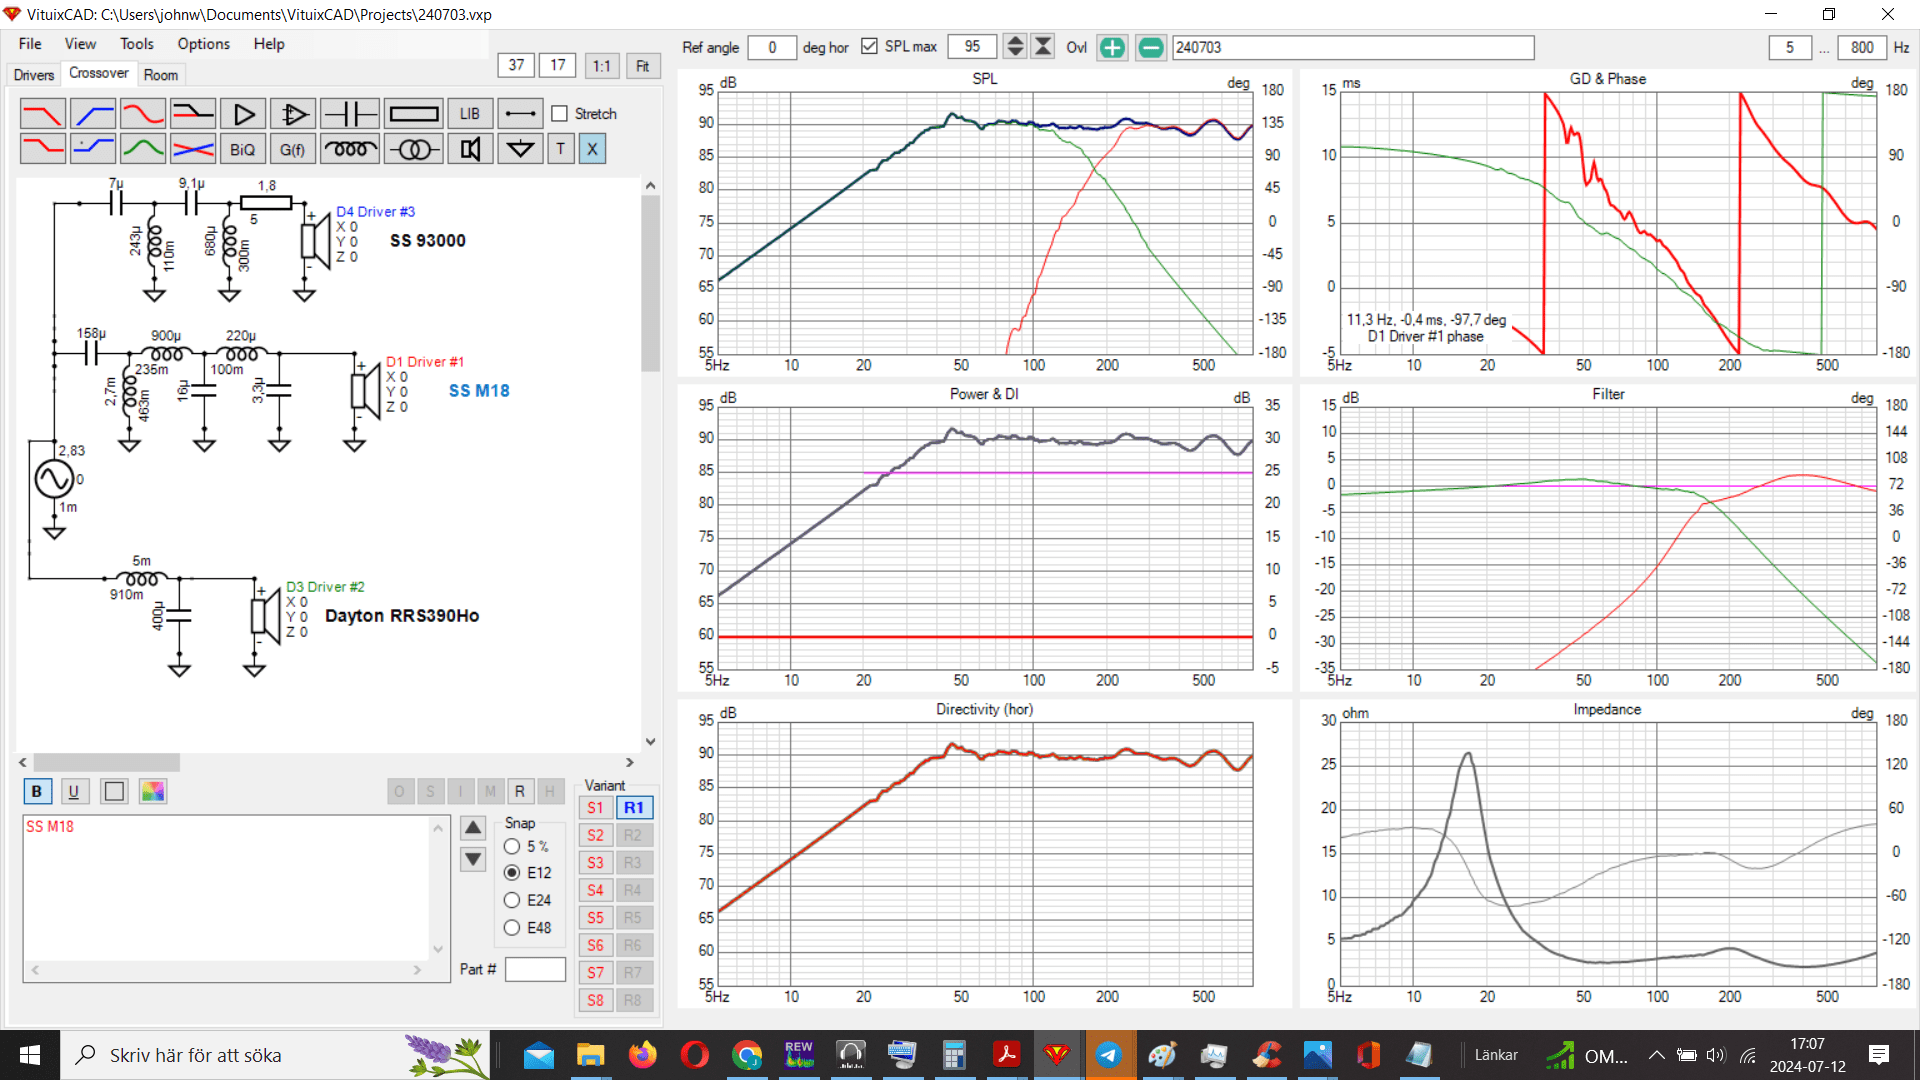Open the rainbow text color picker

pyautogui.click(x=153, y=791)
